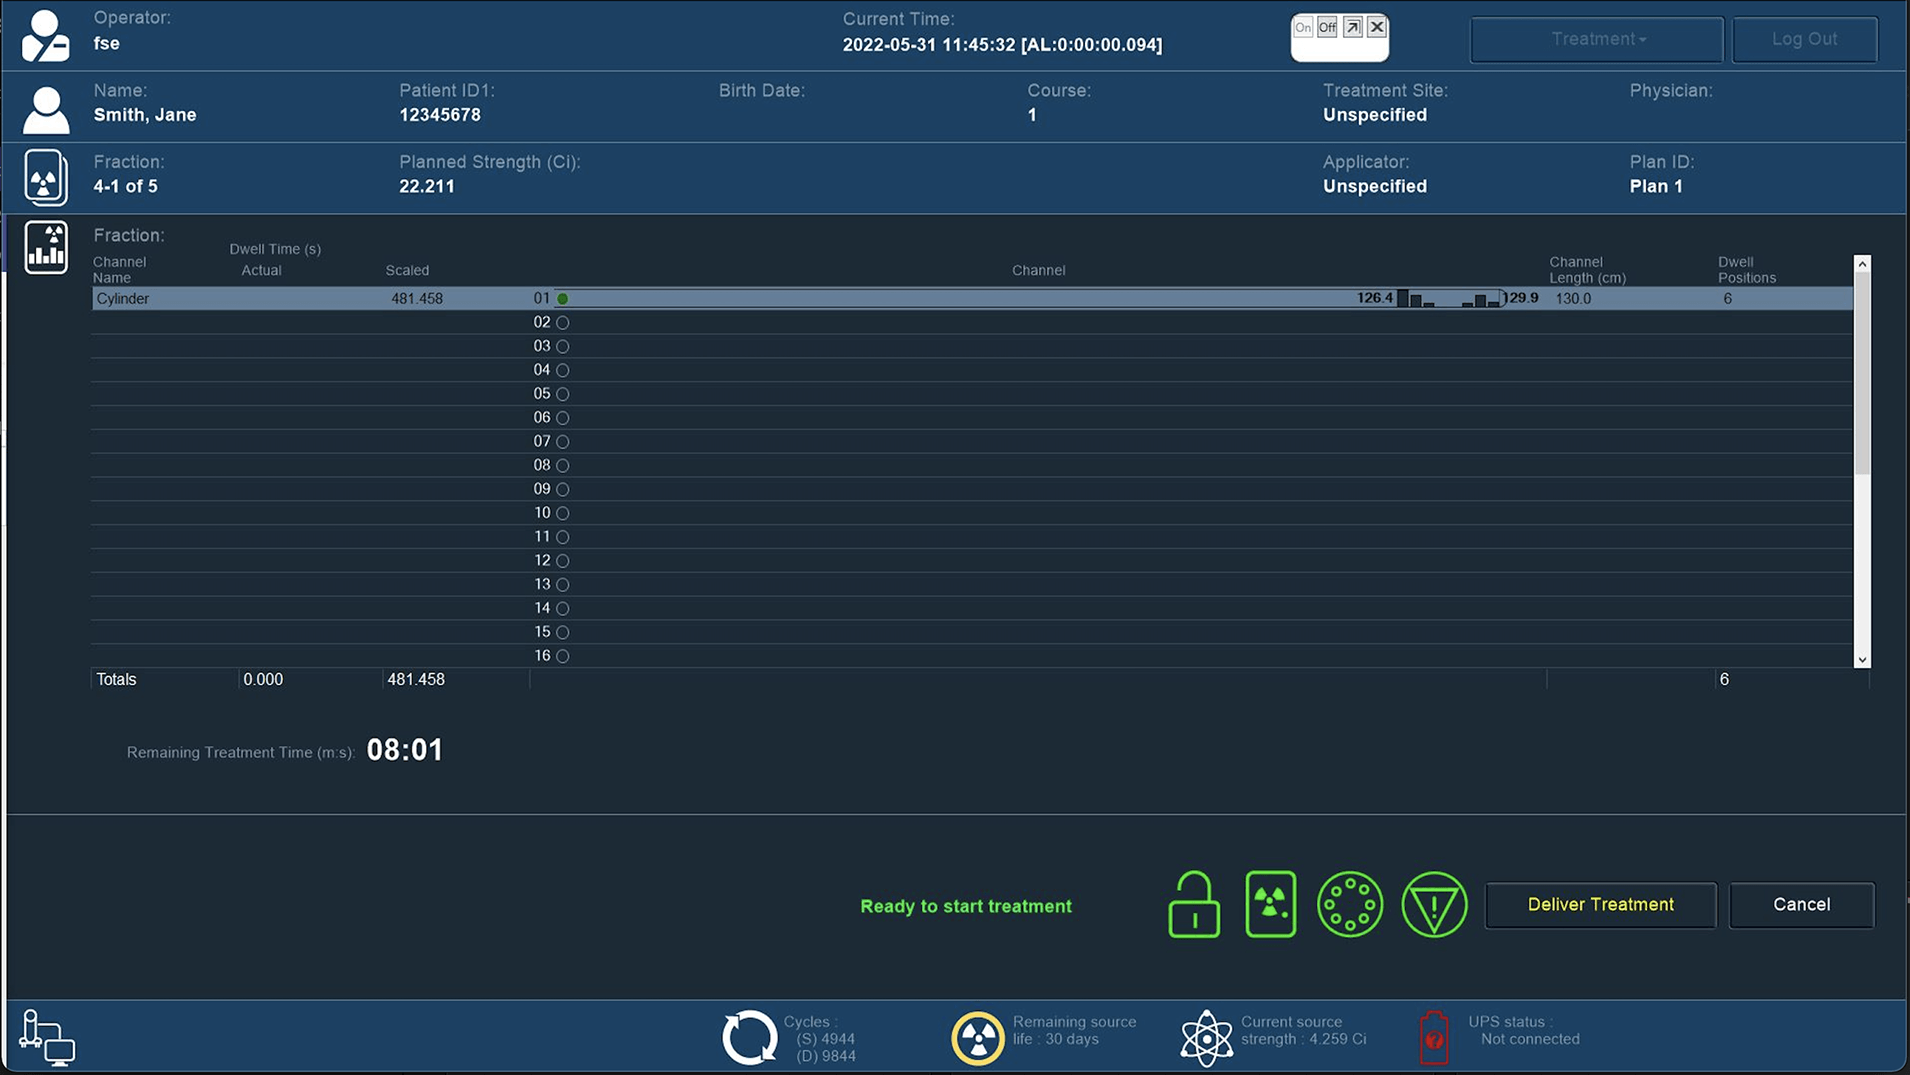Click the Deliver Treatment button
The width and height of the screenshot is (1910, 1075).
[x=1600, y=904]
